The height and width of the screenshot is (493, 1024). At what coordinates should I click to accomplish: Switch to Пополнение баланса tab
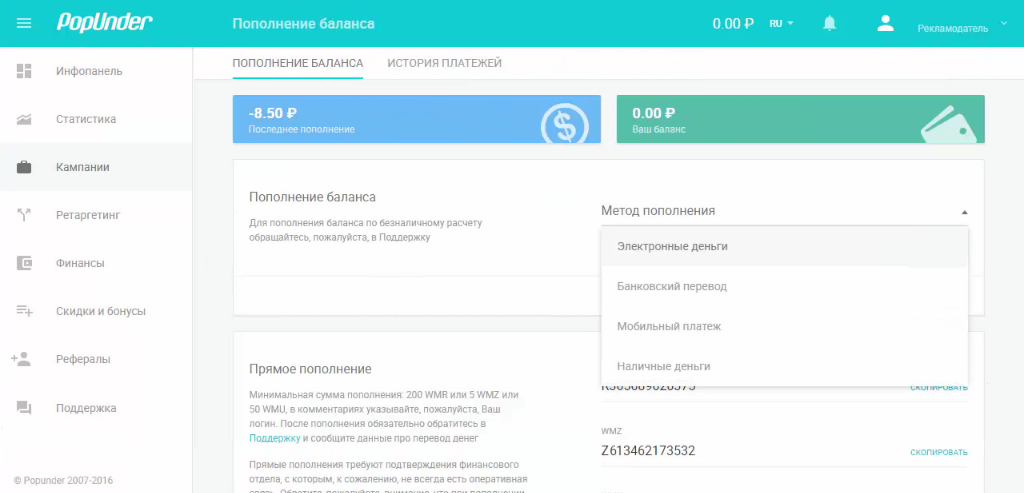298,63
